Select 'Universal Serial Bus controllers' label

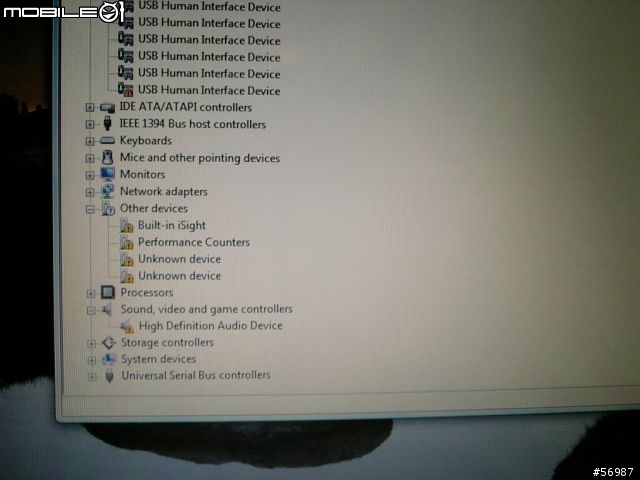196,375
